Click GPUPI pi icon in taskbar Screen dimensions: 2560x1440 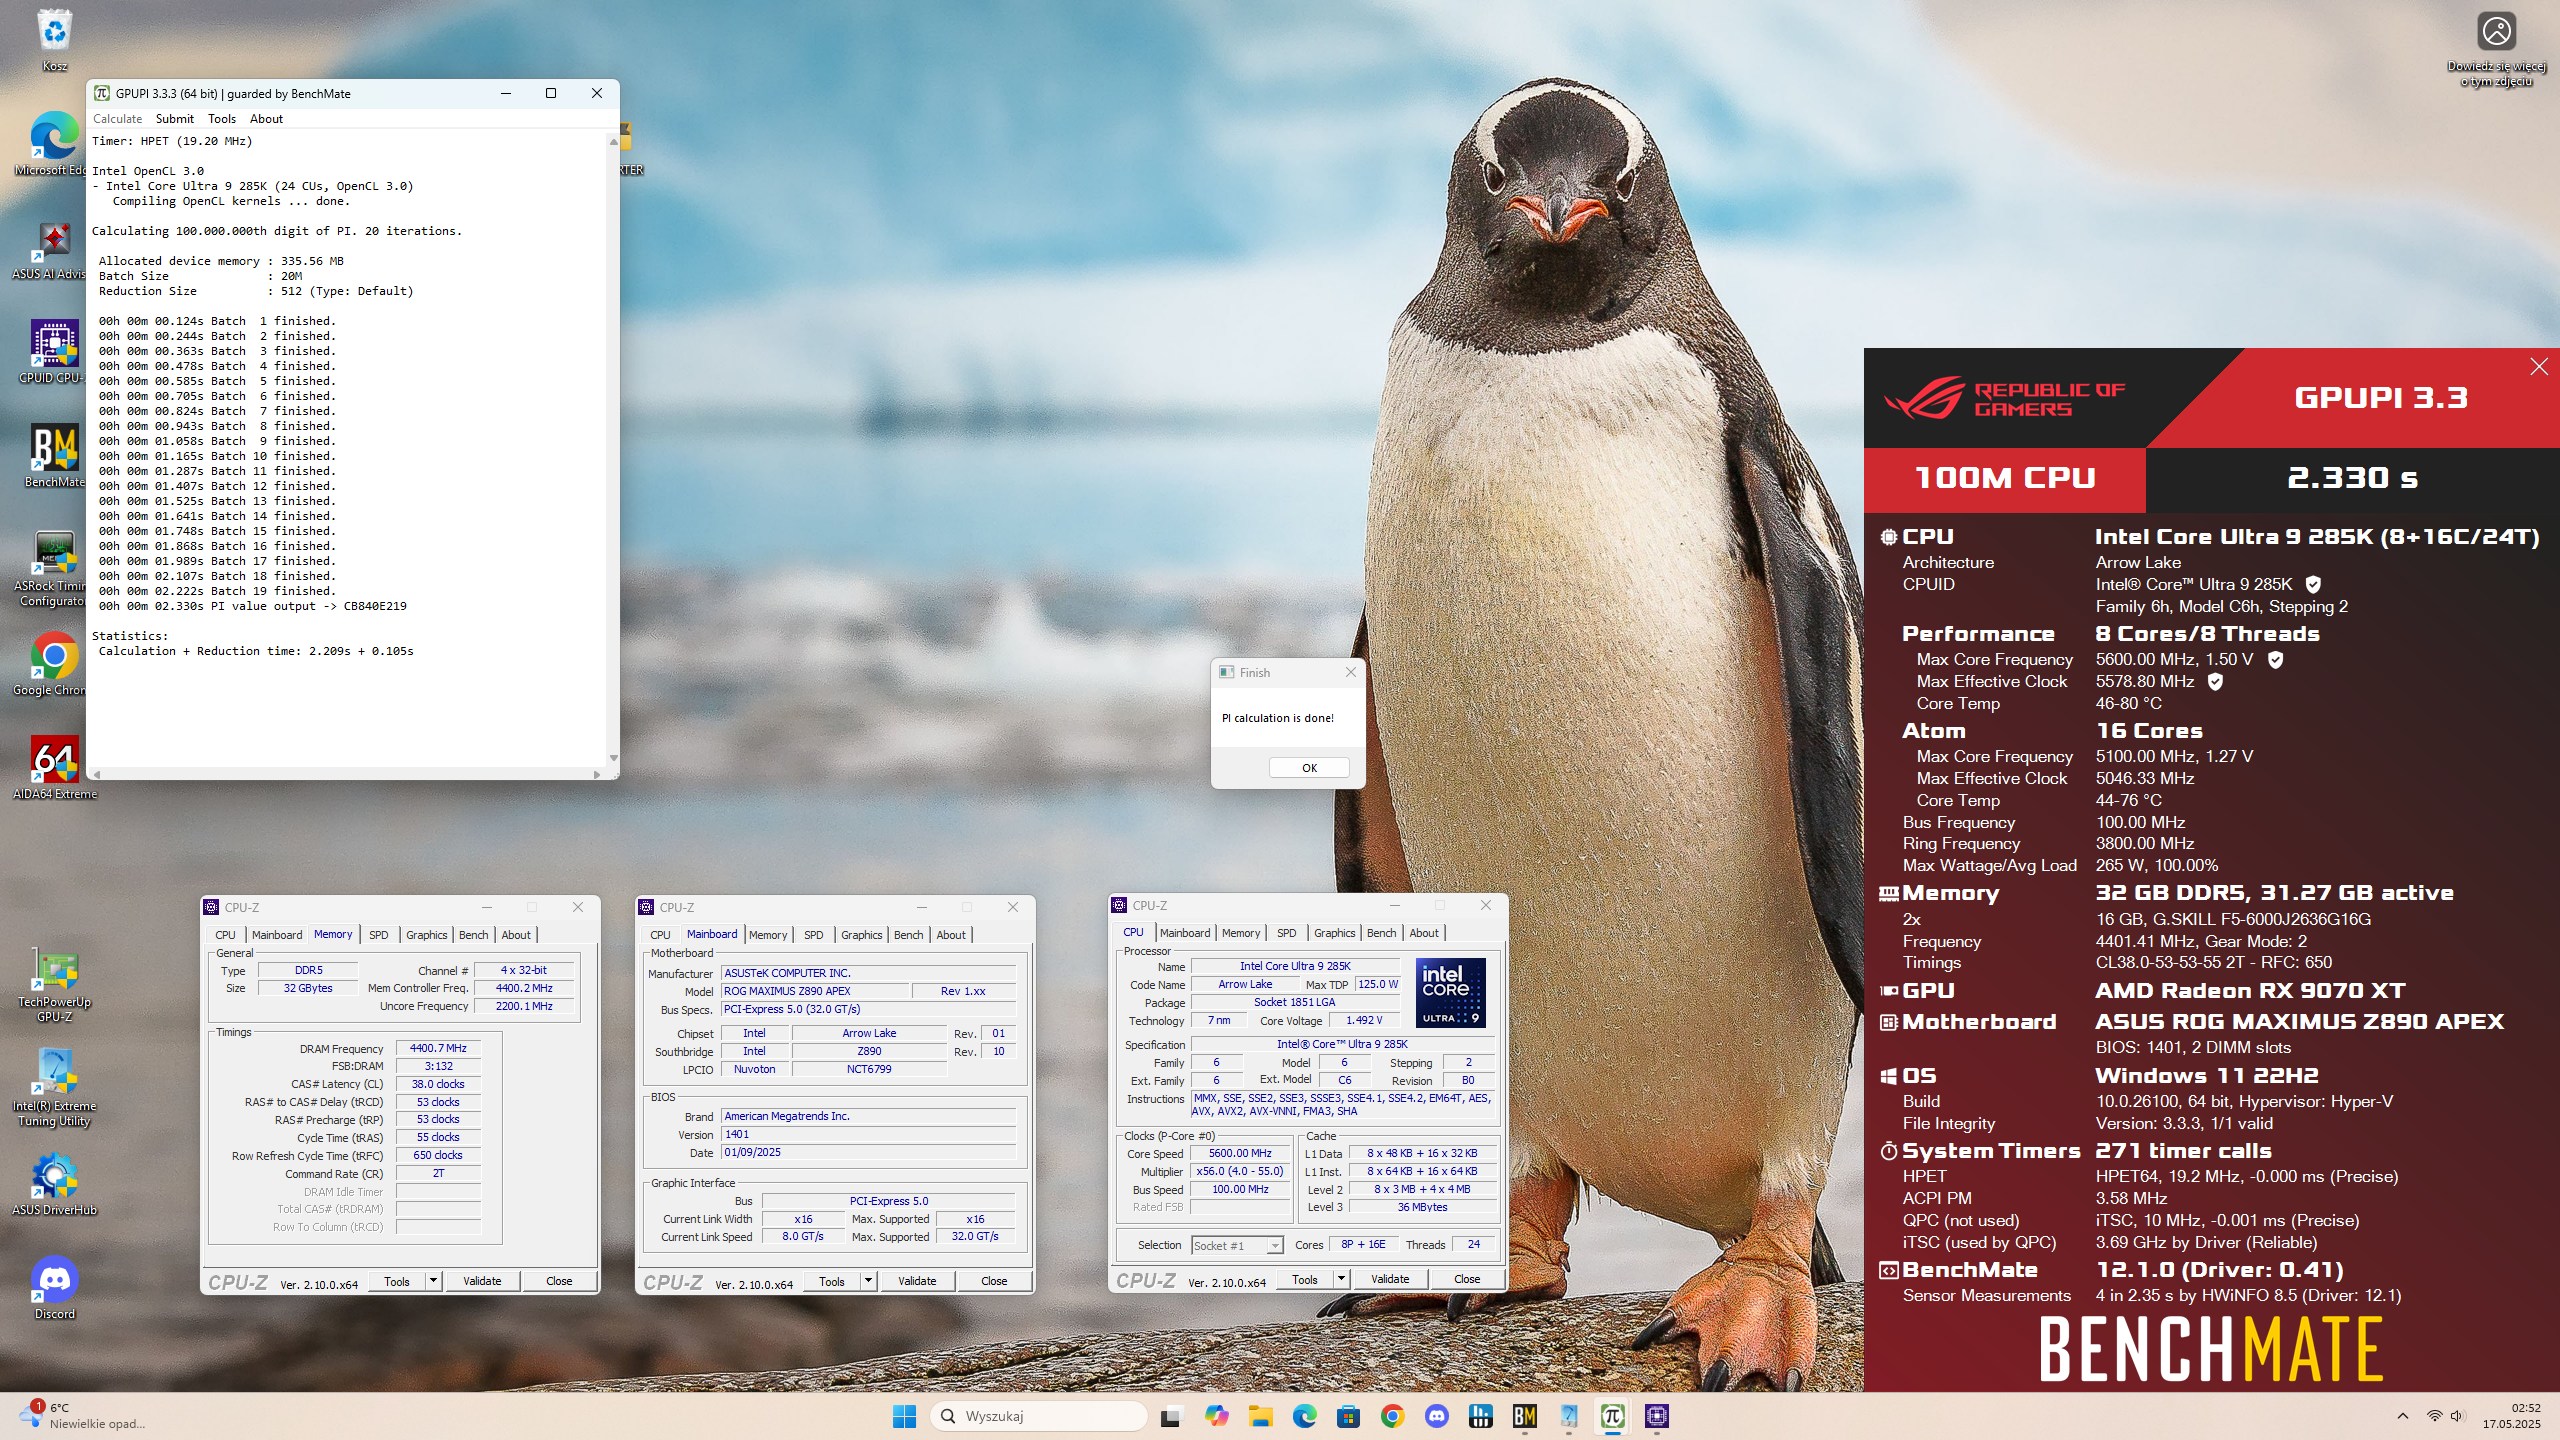[x=1613, y=1416]
